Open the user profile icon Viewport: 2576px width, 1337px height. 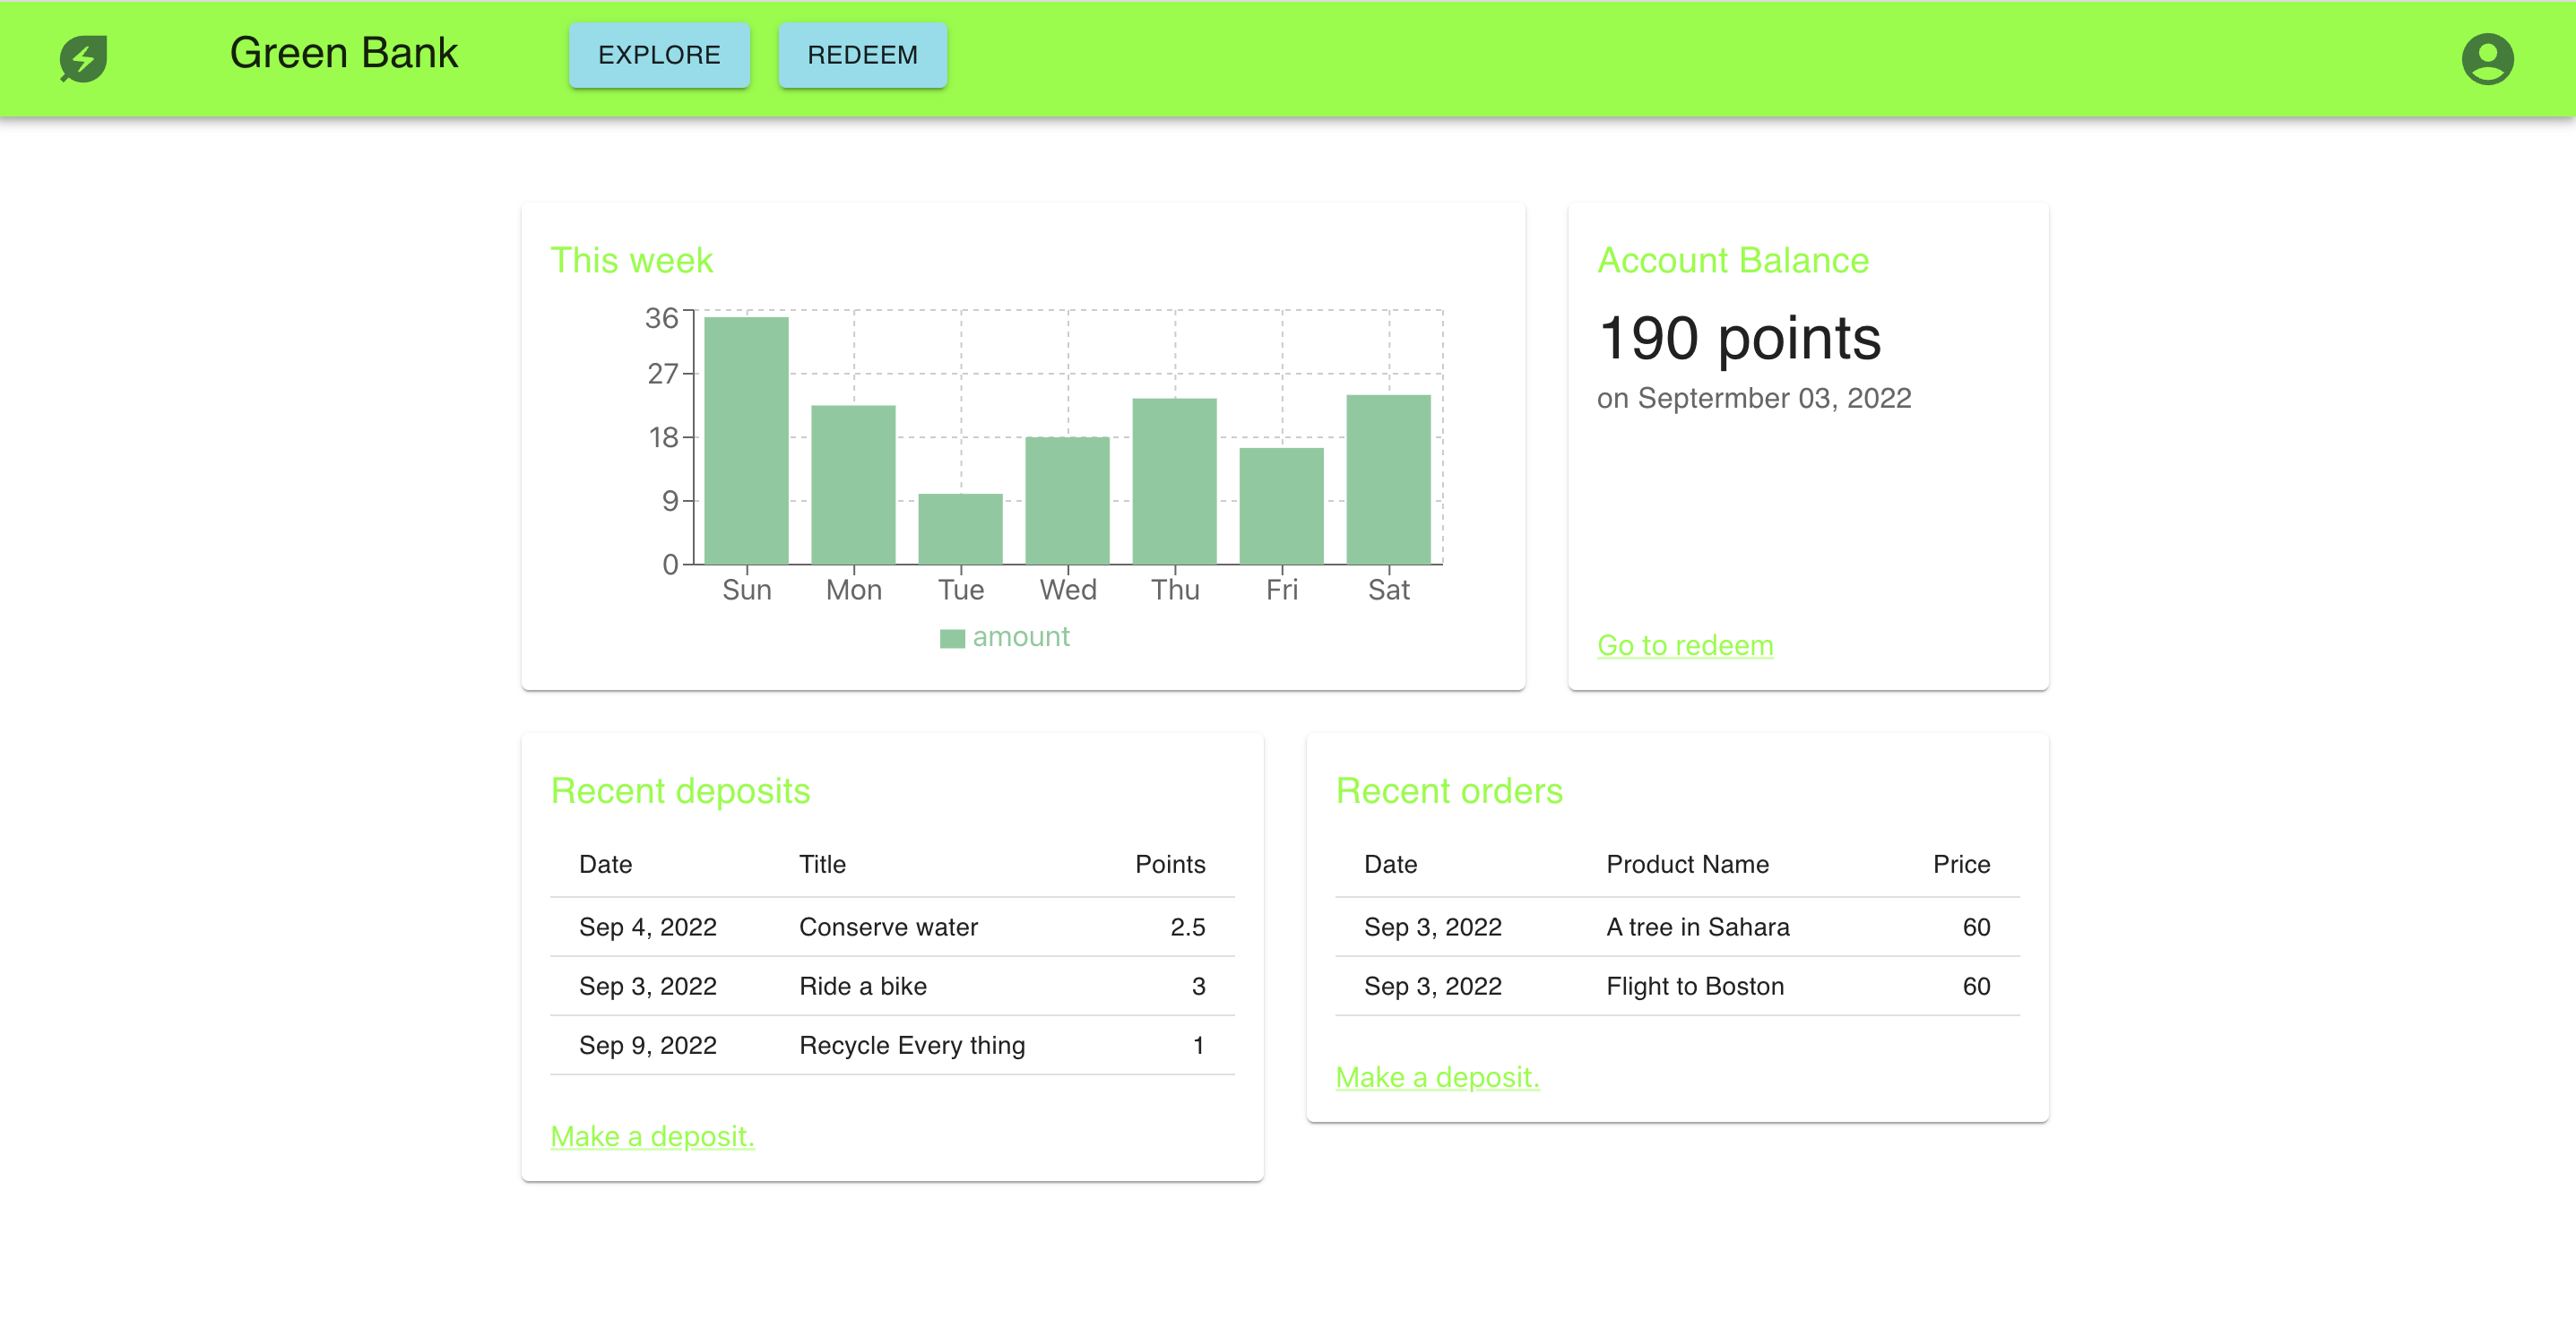point(2490,59)
